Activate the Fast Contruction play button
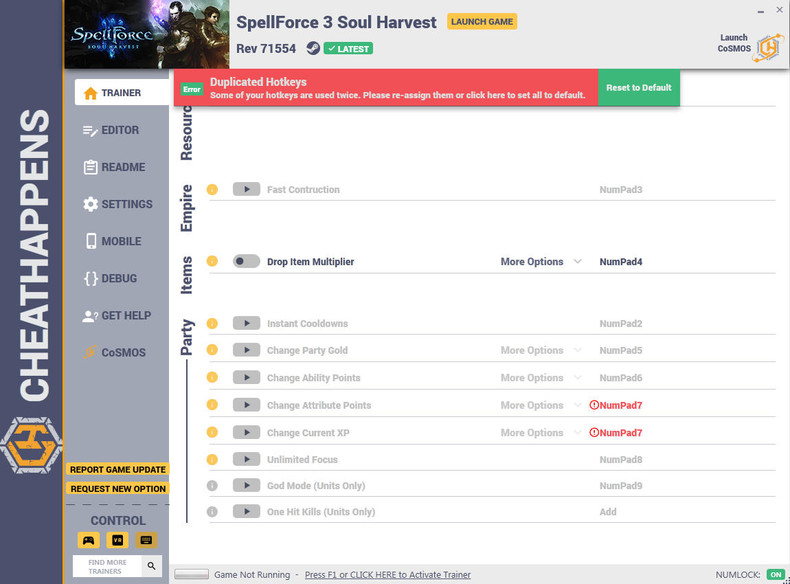The height and width of the screenshot is (584, 790). coord(246,189)
